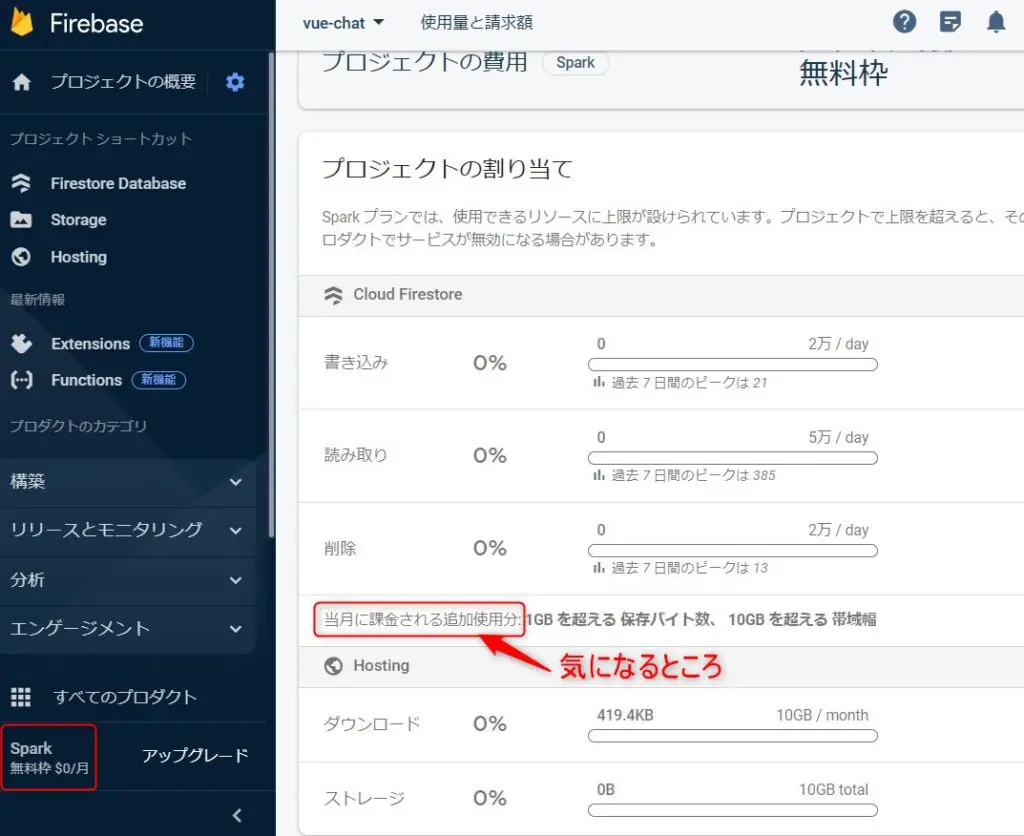Click the 削除 usage progress bar

click(732, 551)
